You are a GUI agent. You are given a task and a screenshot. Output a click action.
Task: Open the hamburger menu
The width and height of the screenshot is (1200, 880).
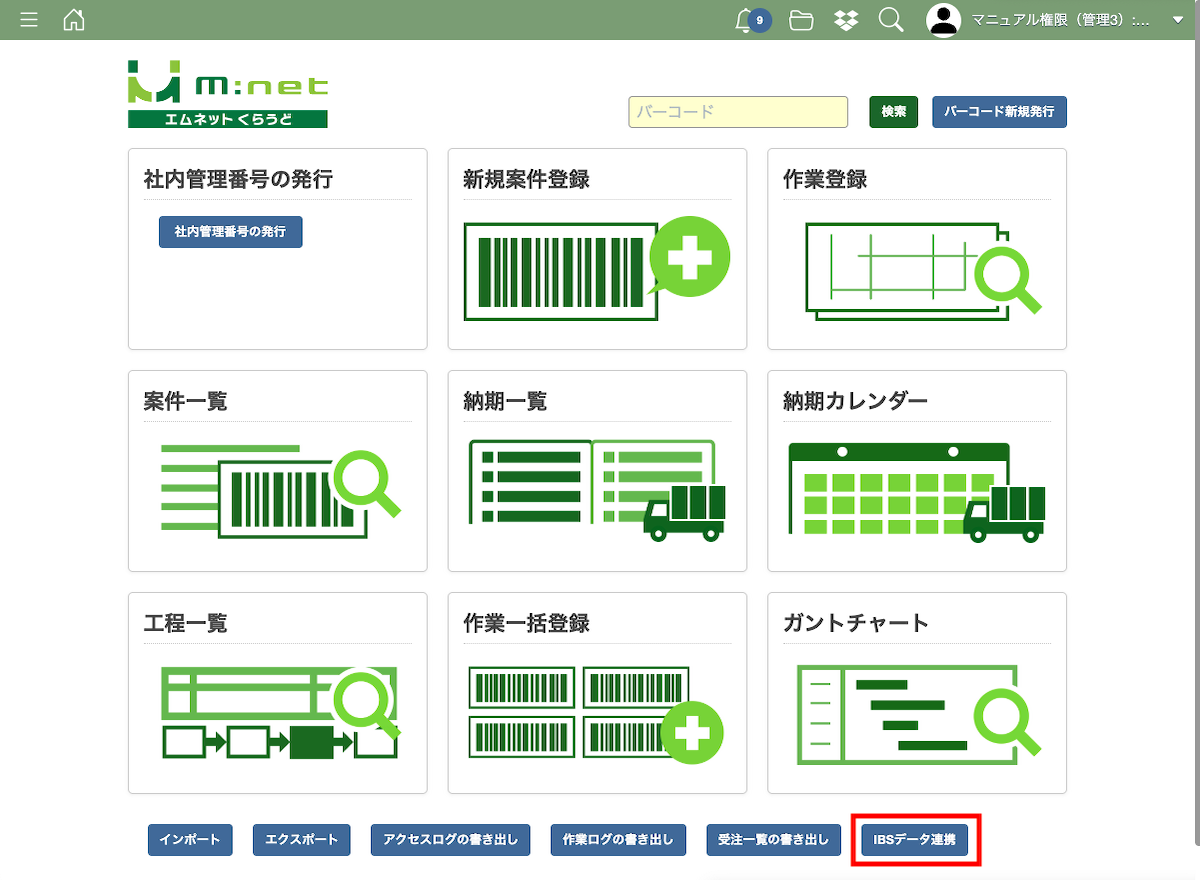[29, 20]
